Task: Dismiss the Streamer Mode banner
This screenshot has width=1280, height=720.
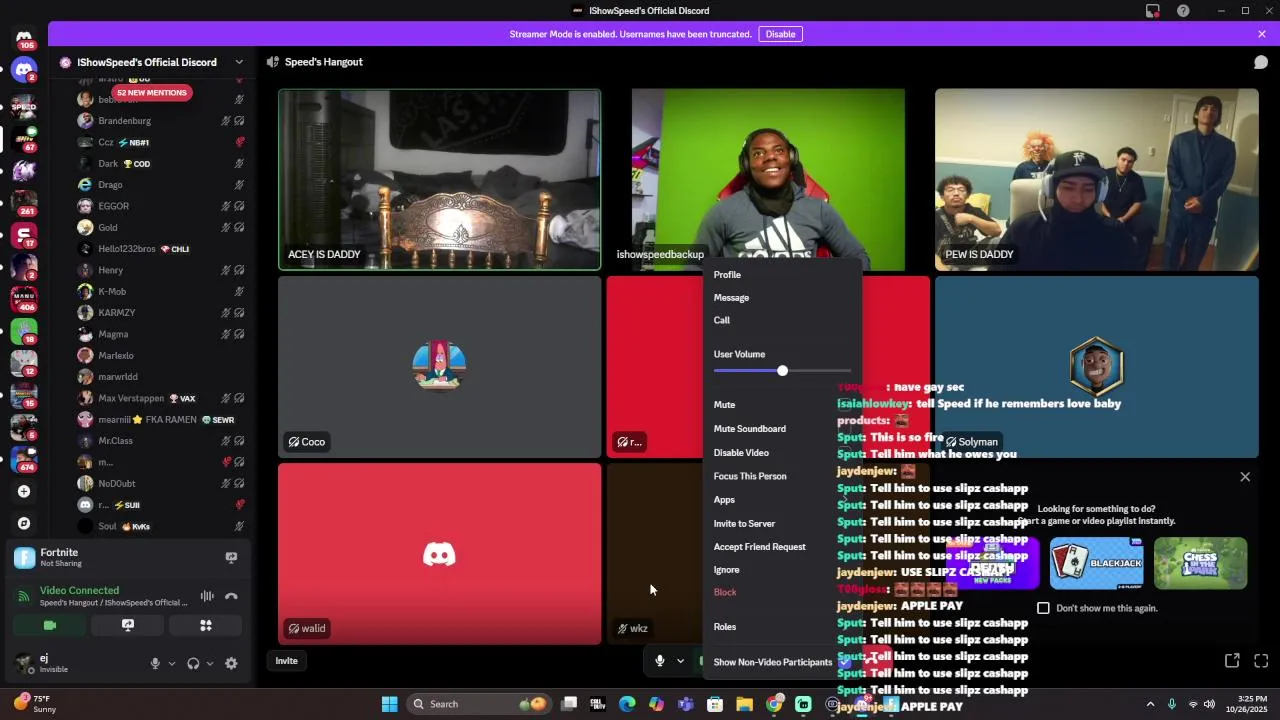Action: click(1262, 34)
